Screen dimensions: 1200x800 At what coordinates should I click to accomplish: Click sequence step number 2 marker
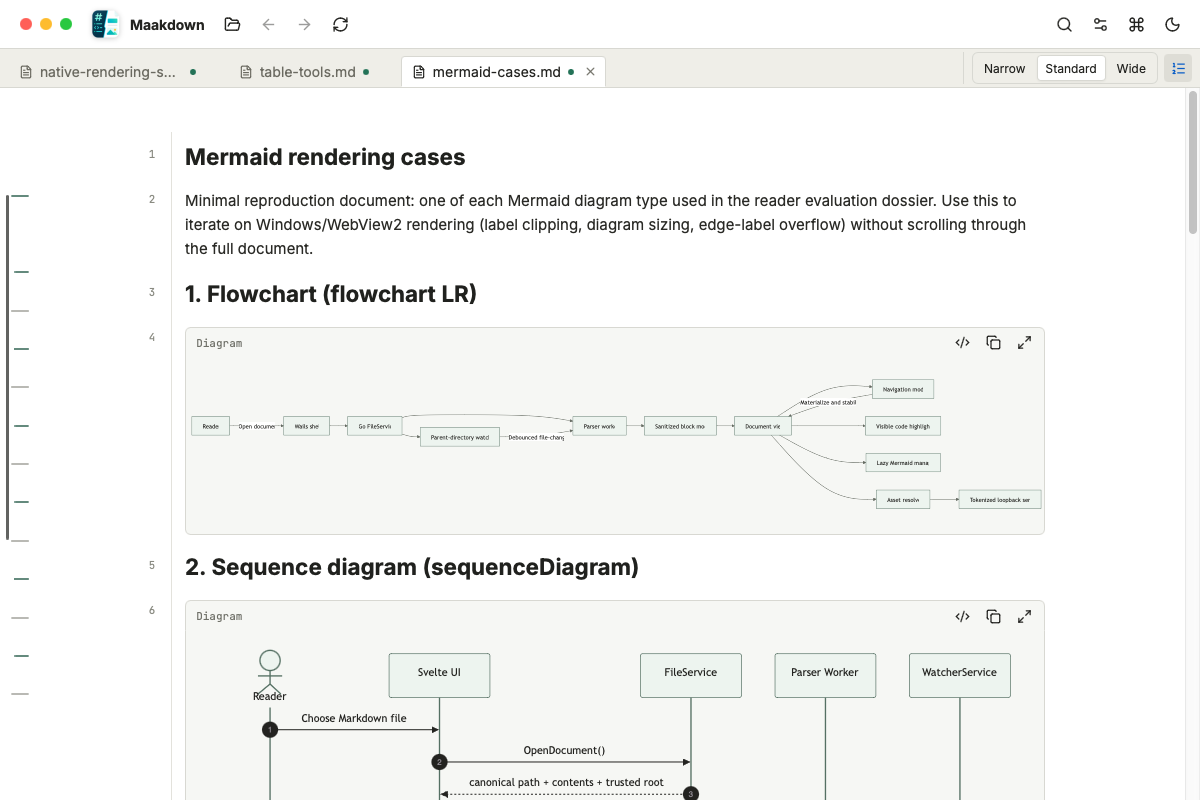point(440,762)
